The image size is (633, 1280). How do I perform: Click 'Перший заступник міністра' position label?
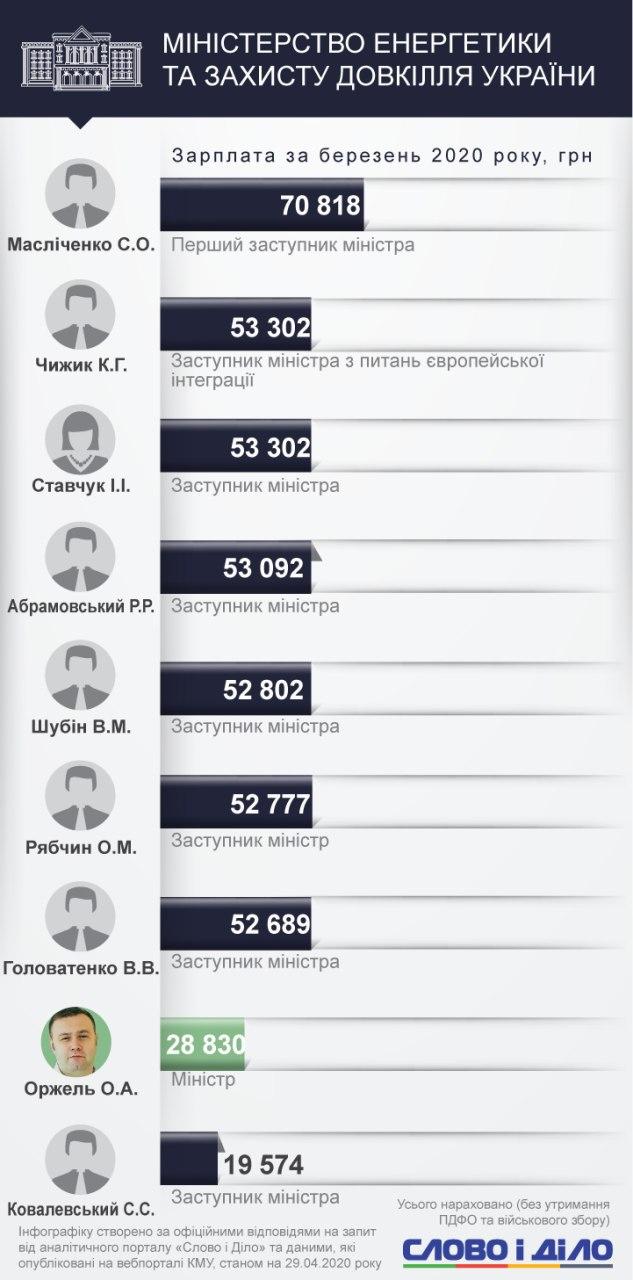tap(292, 245)
